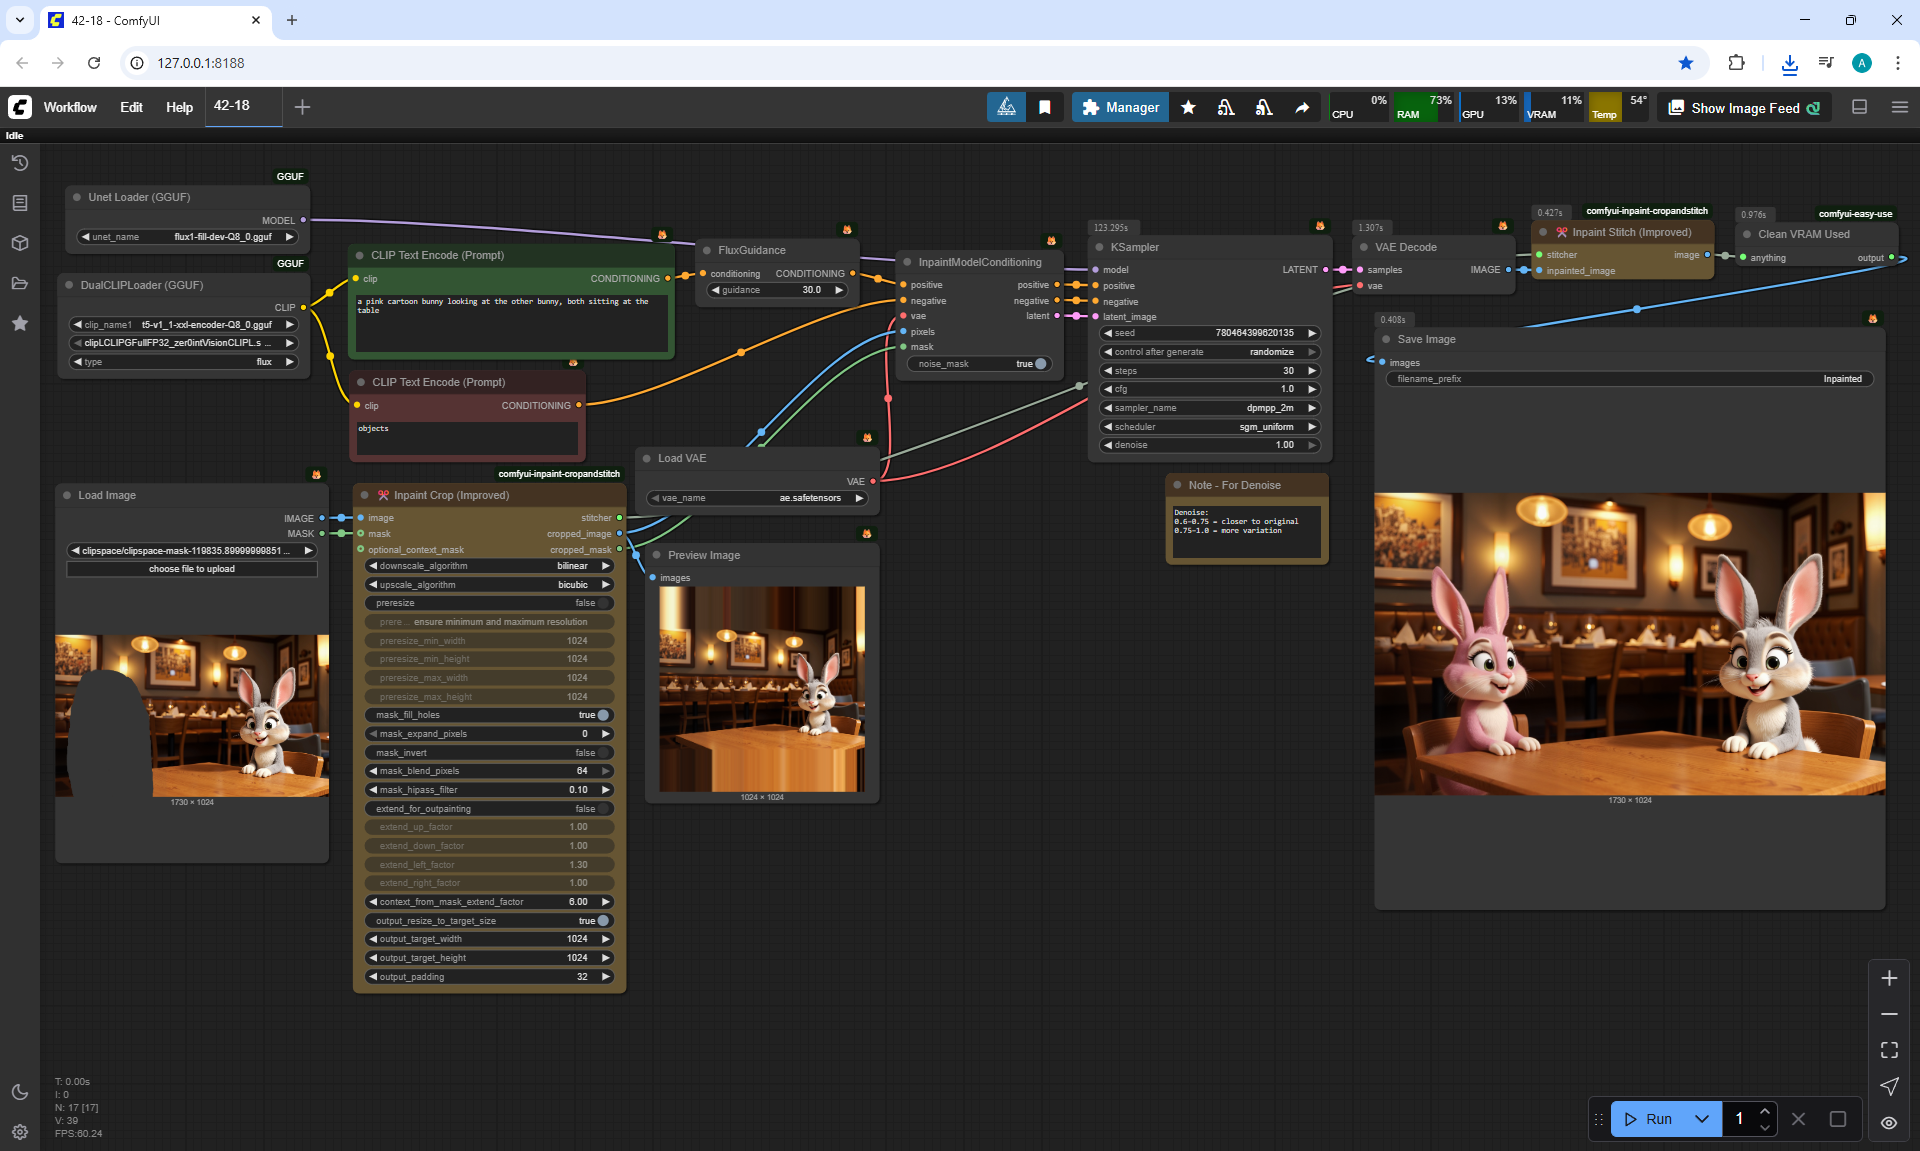Toggle link visibility eye icon
The height and width of the screenshot is (1151, 1920).
point(1889,1123)
